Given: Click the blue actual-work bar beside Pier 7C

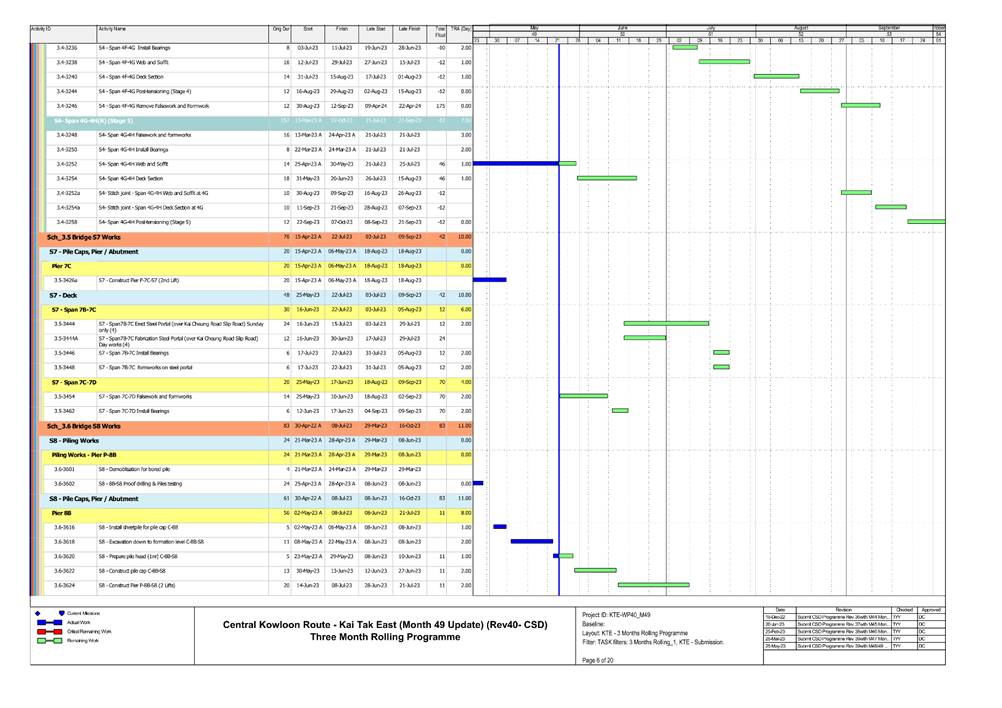Looking at the screenshot, I should [x=489, y=280].
